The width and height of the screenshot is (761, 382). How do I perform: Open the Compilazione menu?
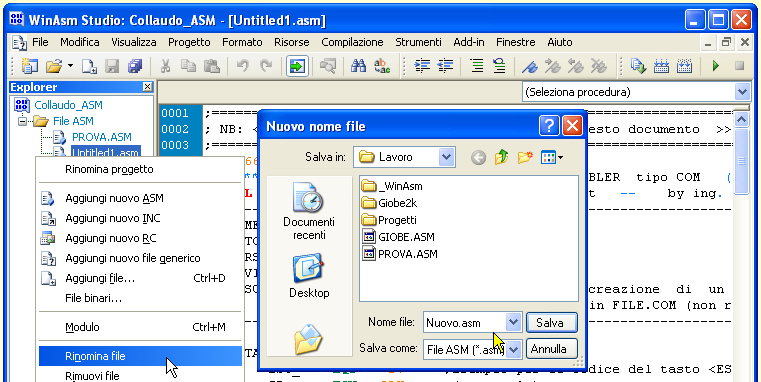pyautogui.click(x=352, y=42)
